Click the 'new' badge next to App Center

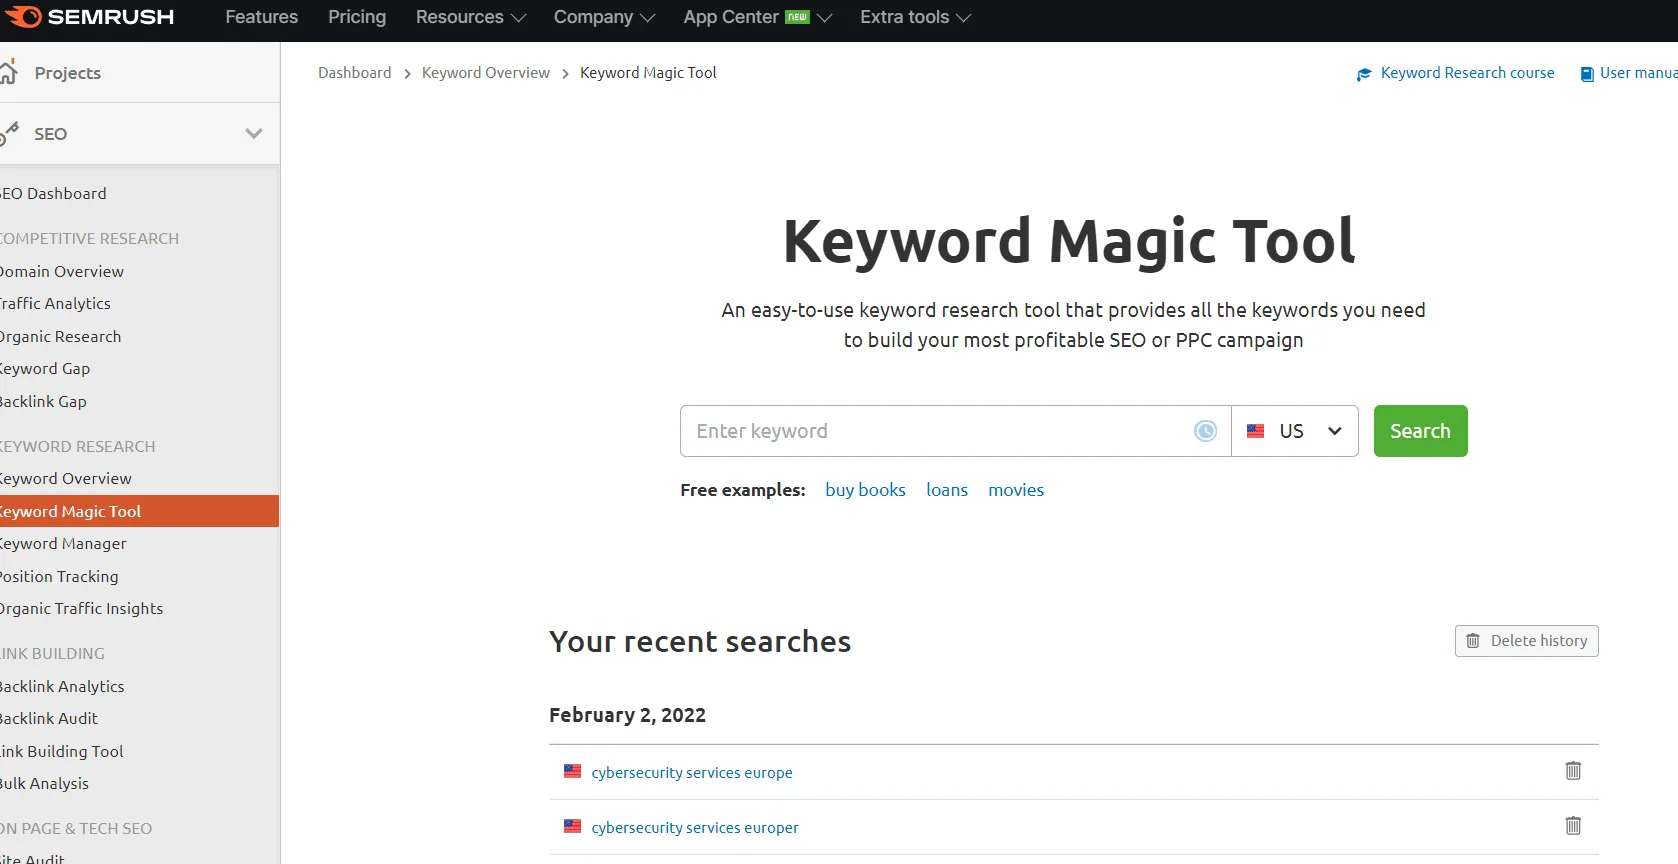point(797,17)
